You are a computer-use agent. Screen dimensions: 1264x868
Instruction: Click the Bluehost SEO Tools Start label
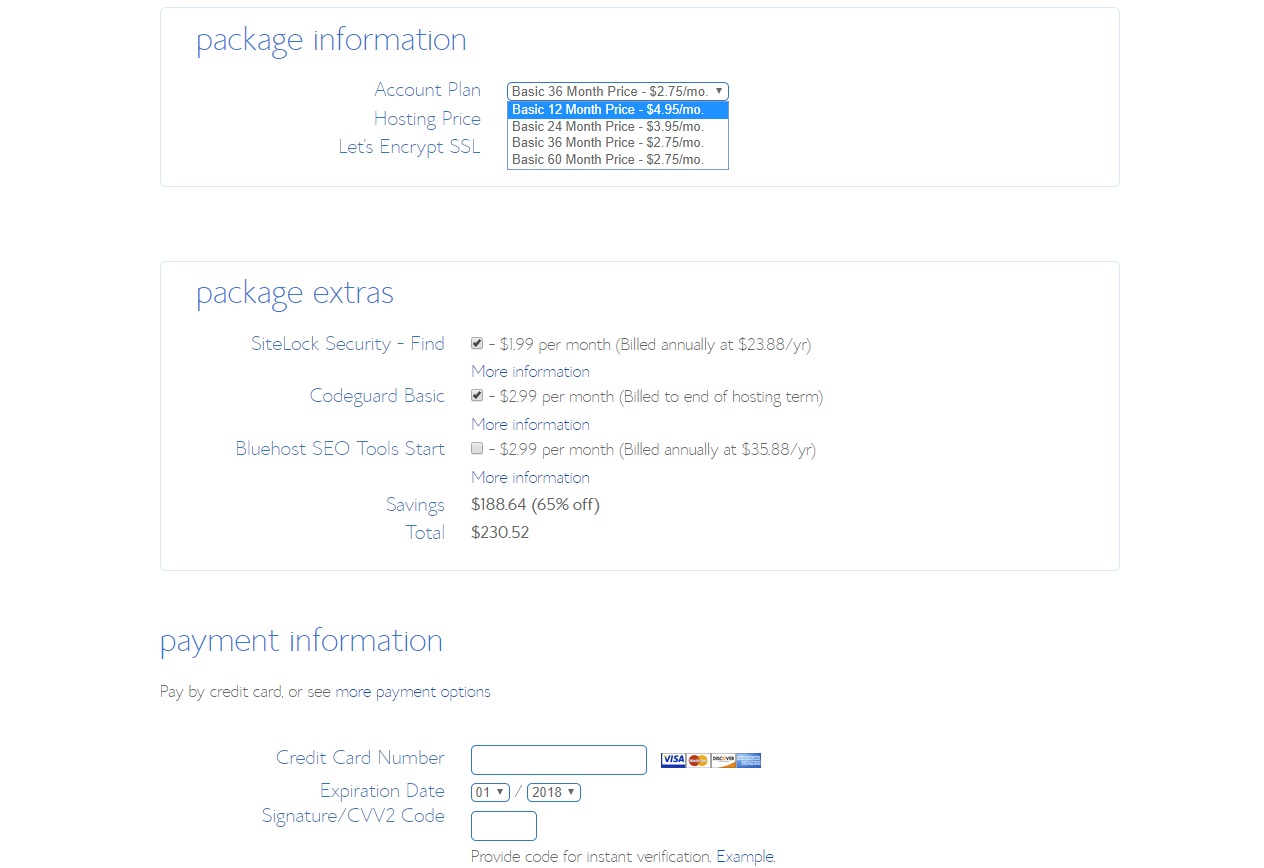point(340,448)
